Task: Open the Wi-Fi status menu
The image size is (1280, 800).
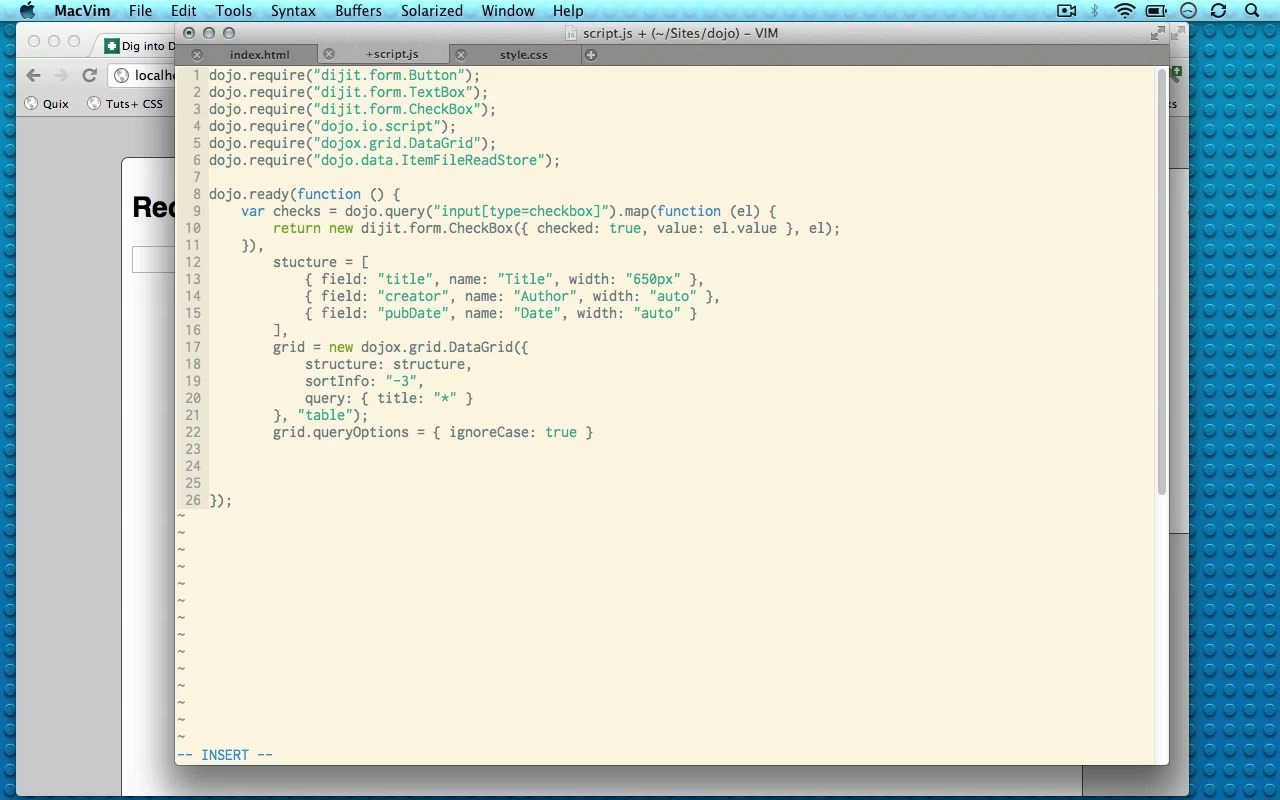Action: pos(1125,11)
